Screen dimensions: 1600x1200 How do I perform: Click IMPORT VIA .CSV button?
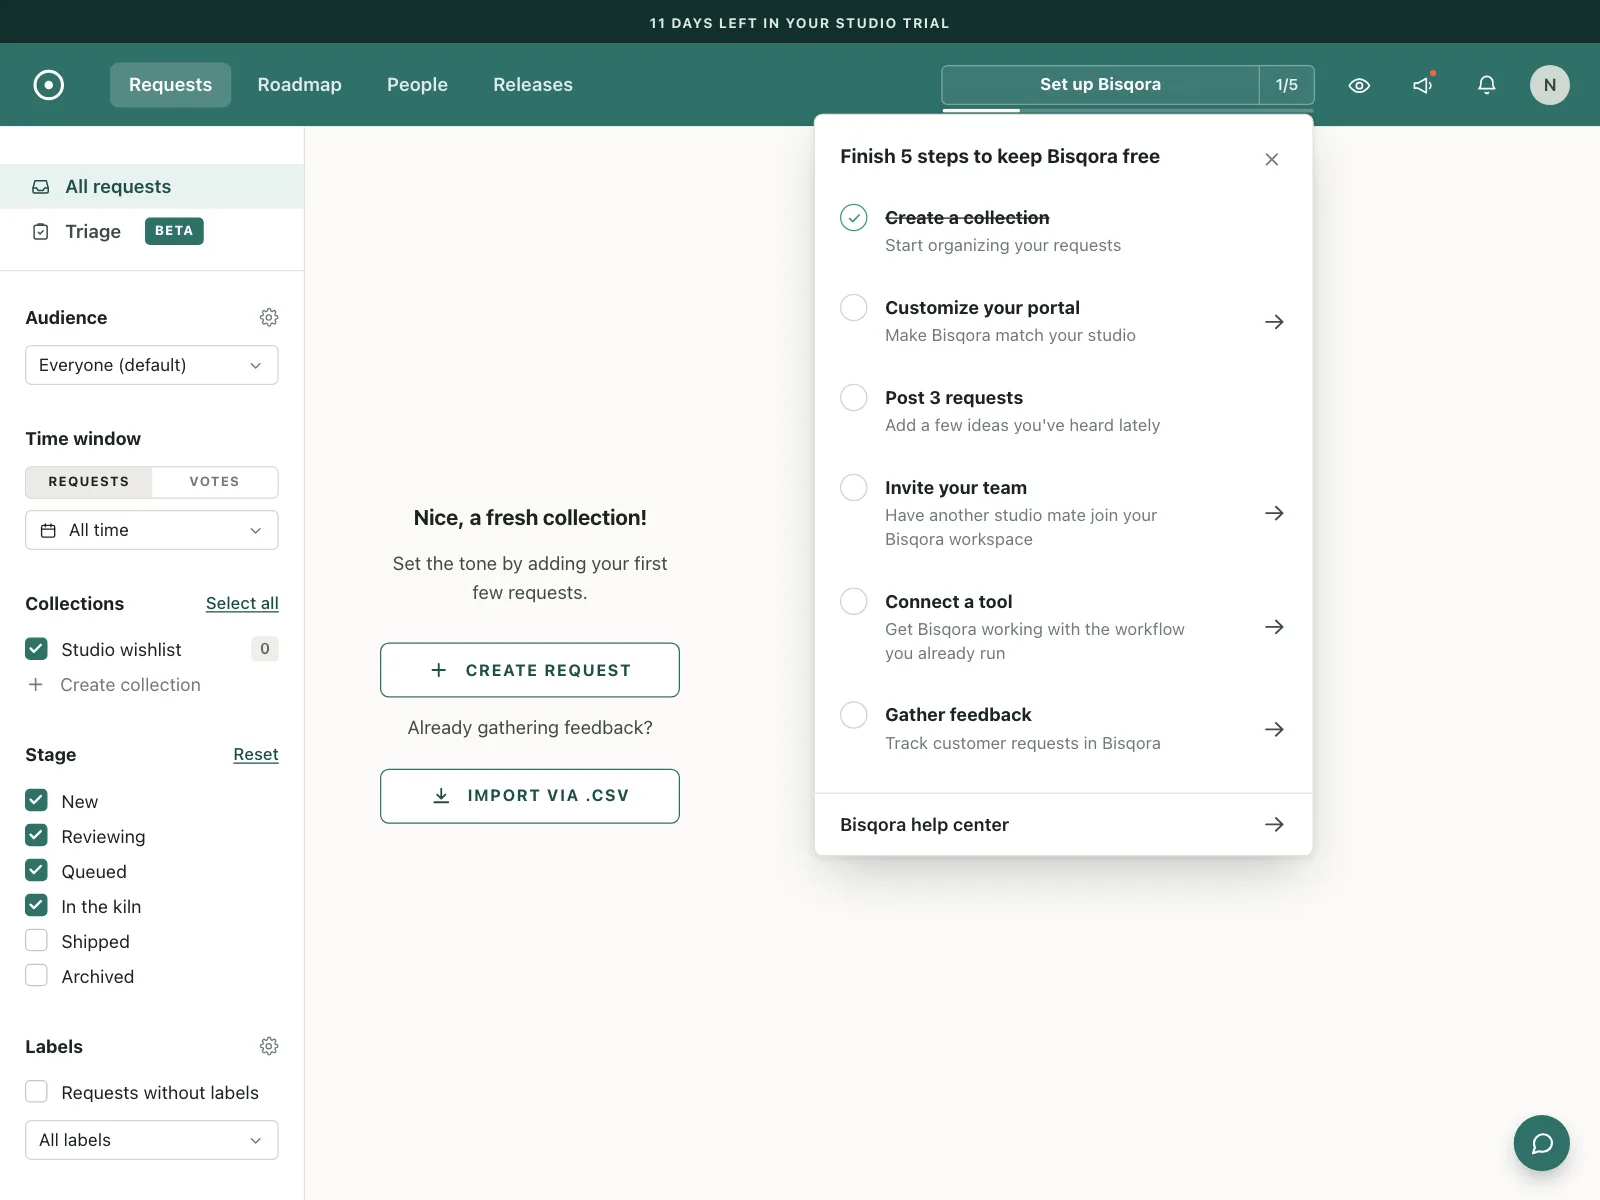tap(530, 796)
